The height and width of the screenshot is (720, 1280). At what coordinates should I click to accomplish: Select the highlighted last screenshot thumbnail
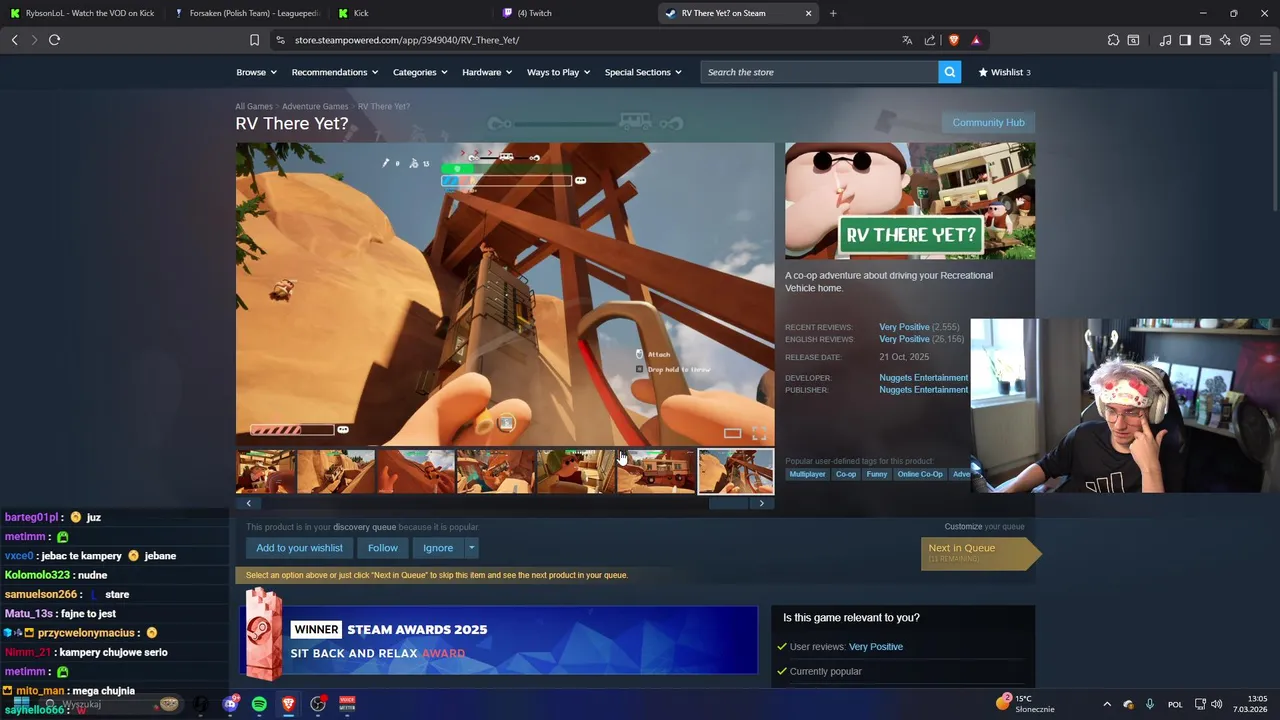[x=736, y=472]
